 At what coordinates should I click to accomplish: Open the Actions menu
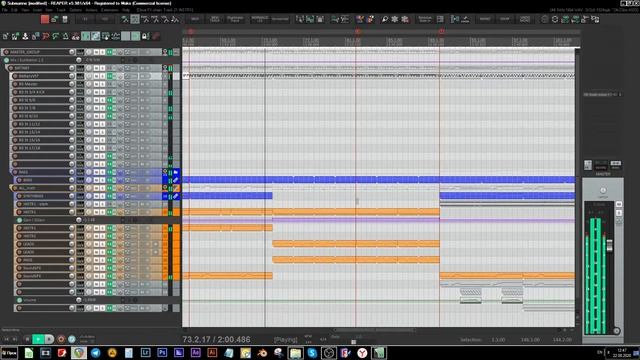pos(91,10)
